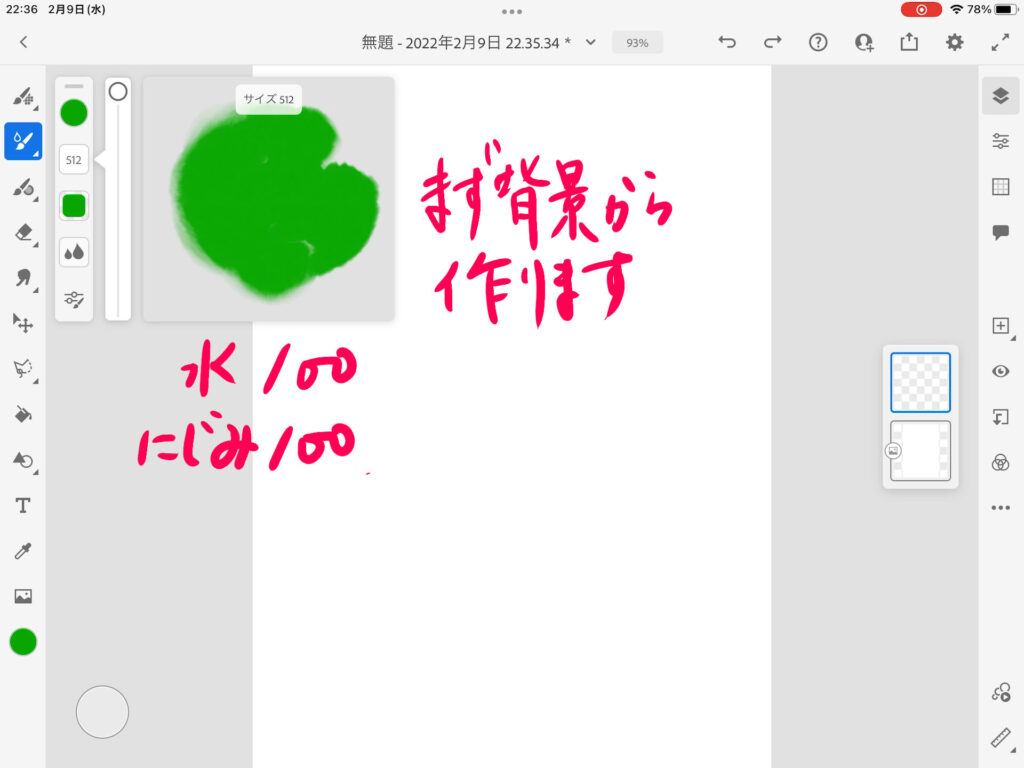Select the Text tool

pyautogui.click(x=22, y=506)
